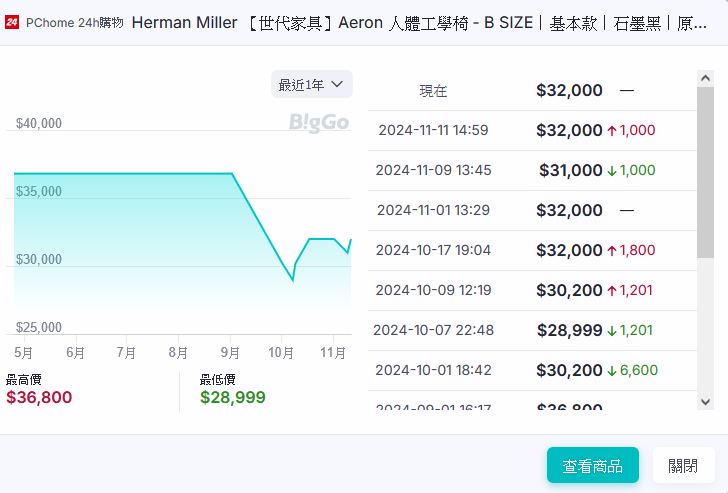Click the red up arrow beside 1,800

point(612,250)
